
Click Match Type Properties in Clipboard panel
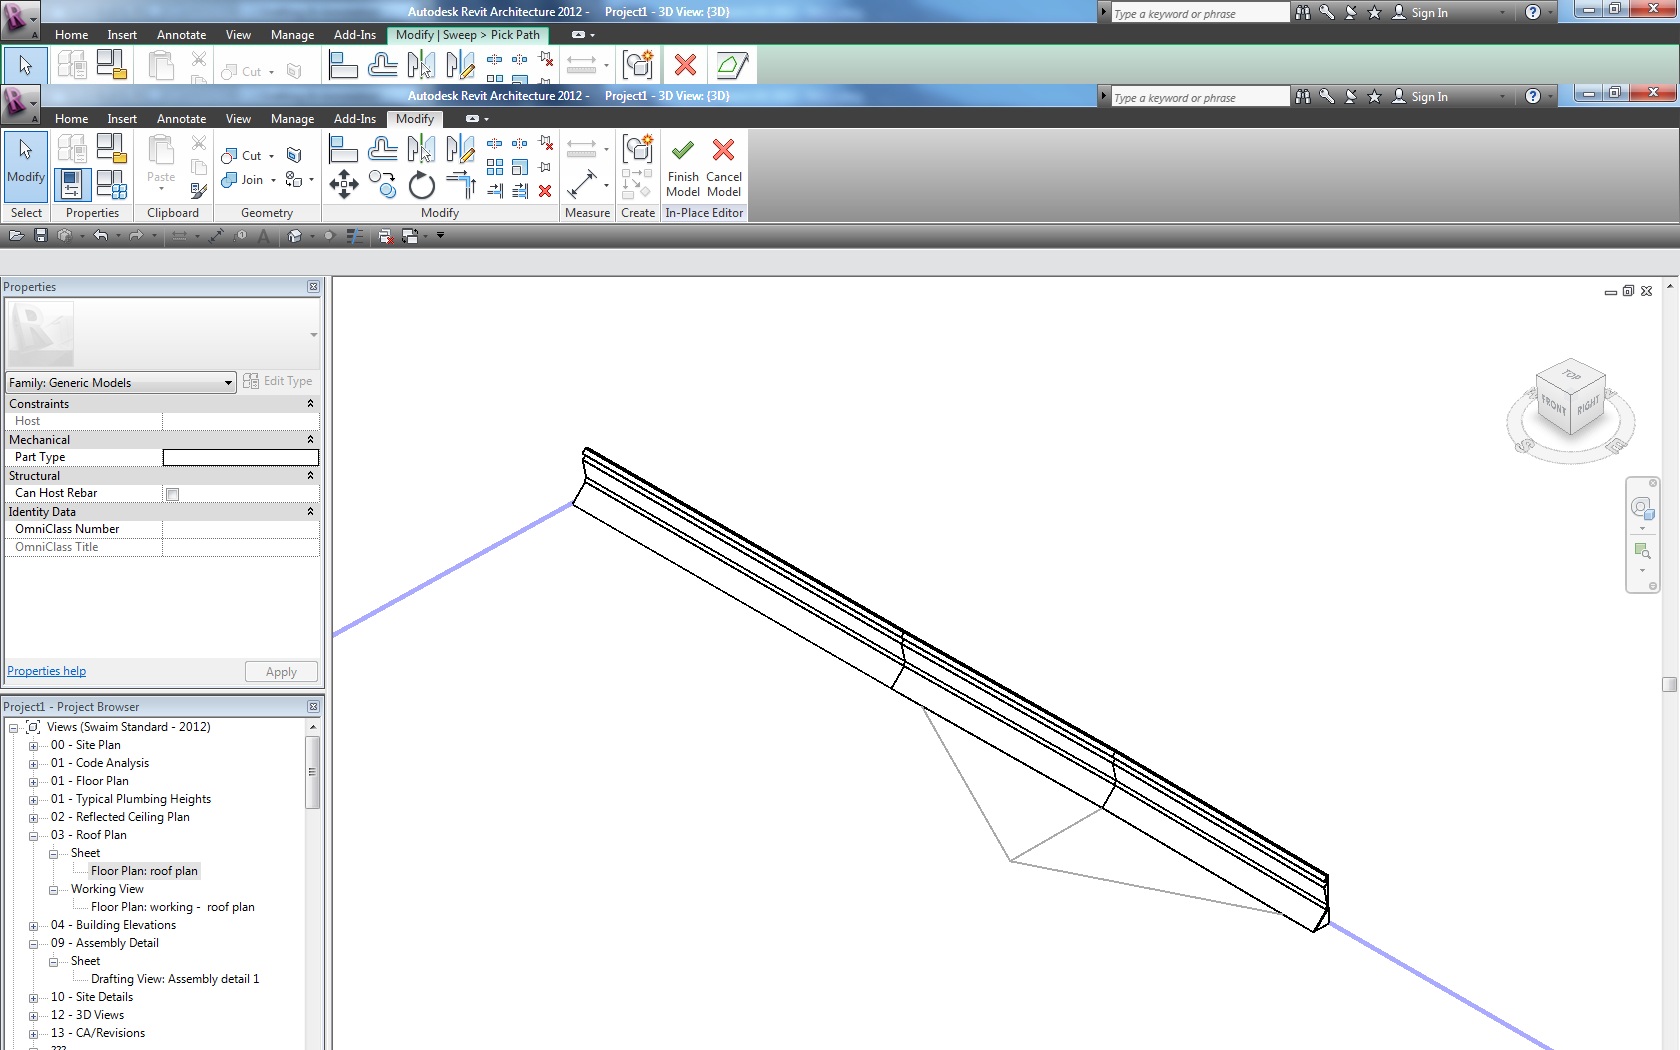tap(199, 190)
